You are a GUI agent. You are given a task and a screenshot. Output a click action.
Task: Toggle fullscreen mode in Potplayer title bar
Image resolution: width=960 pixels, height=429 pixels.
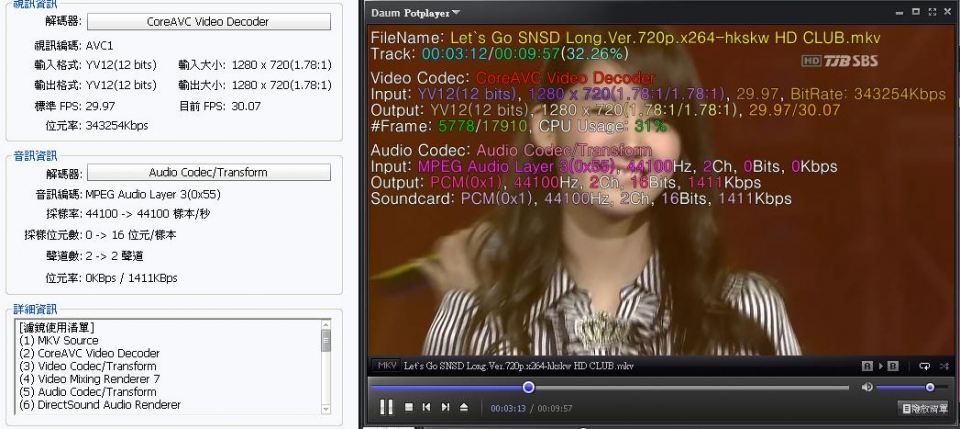pos(932,12)
